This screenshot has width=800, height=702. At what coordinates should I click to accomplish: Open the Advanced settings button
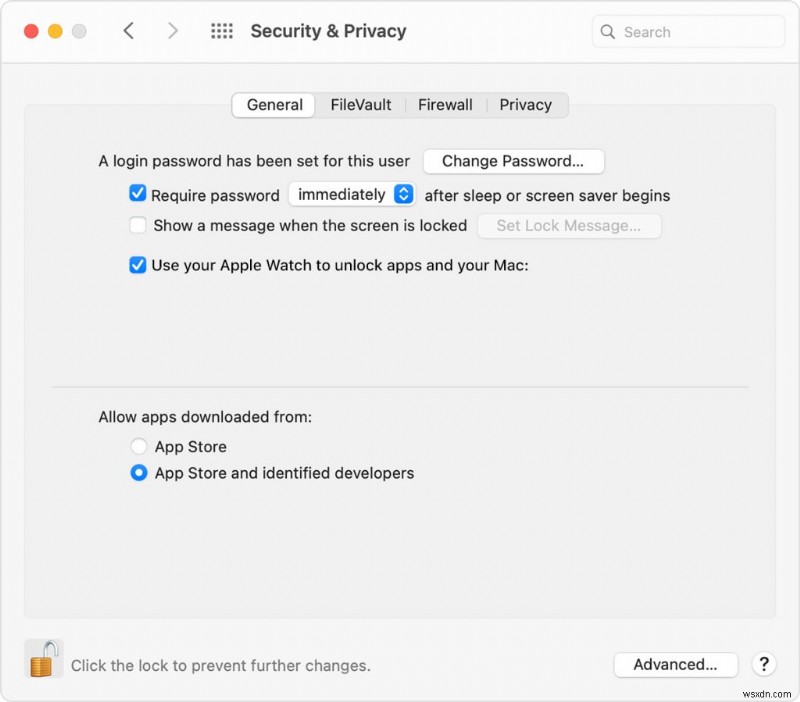[676, 664]
